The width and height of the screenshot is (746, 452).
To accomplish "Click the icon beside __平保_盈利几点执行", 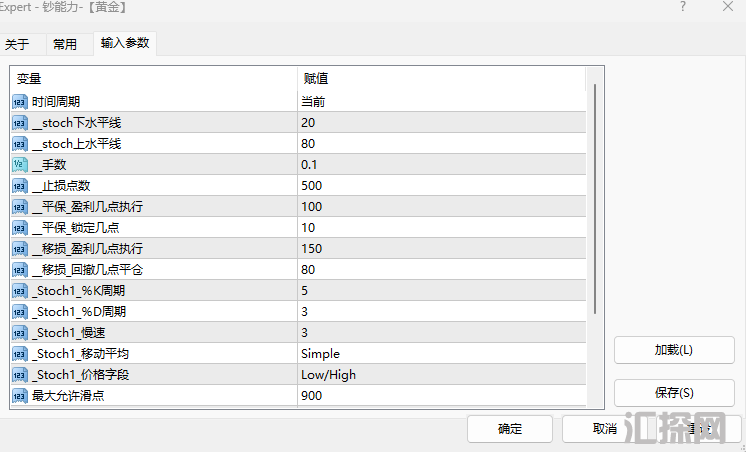I will pyautogui.click(x=20, y=206).
